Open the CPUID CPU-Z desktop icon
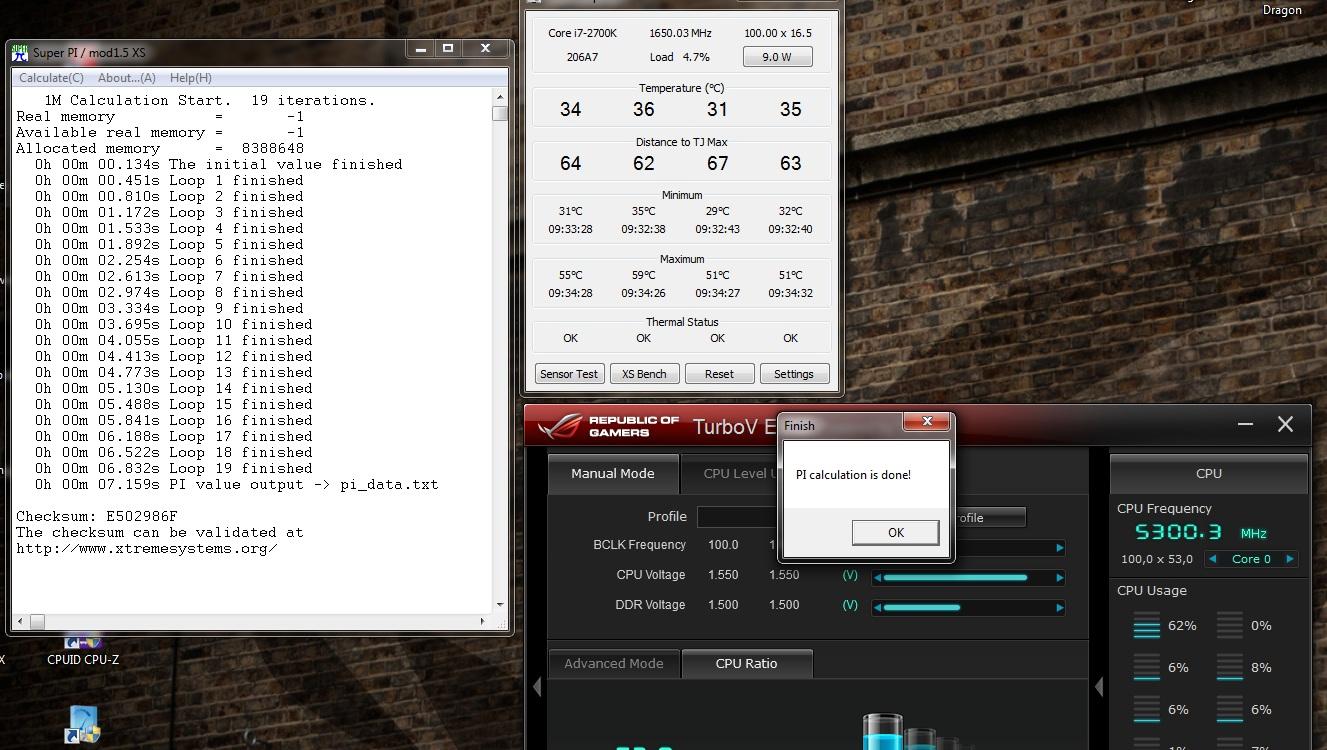The width and height of the screenshot is (1327, 750). (x=83, y=648)
